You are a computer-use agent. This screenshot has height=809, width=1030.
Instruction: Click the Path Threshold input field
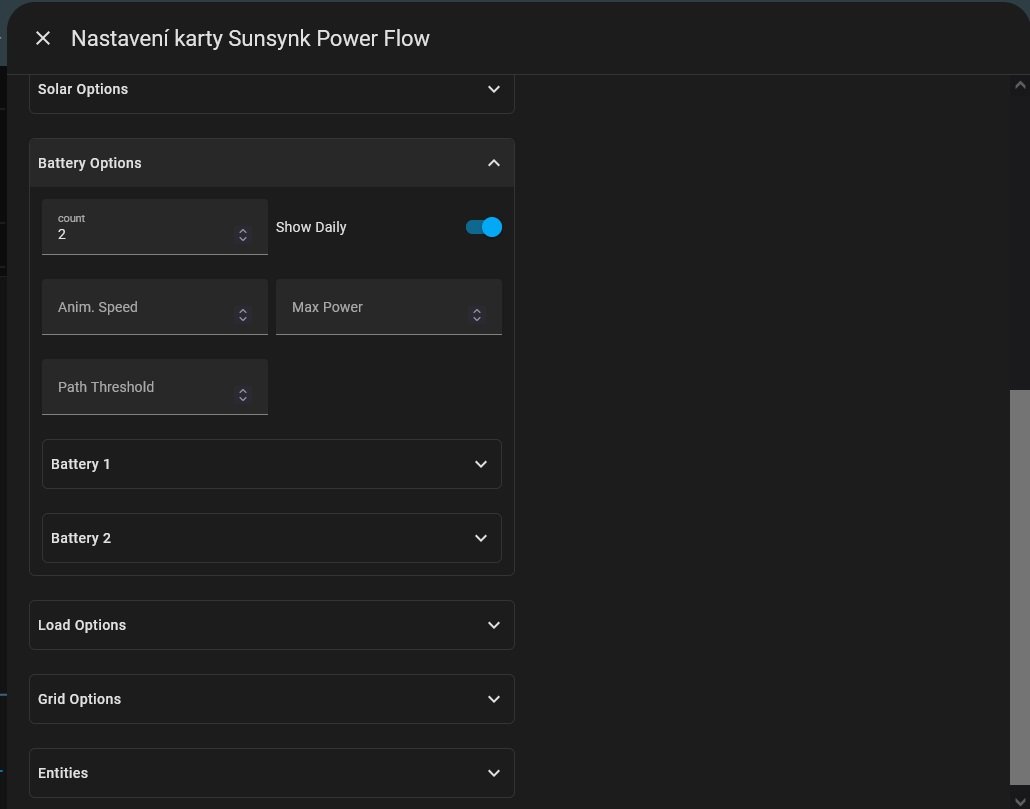(x=140, y=388)
